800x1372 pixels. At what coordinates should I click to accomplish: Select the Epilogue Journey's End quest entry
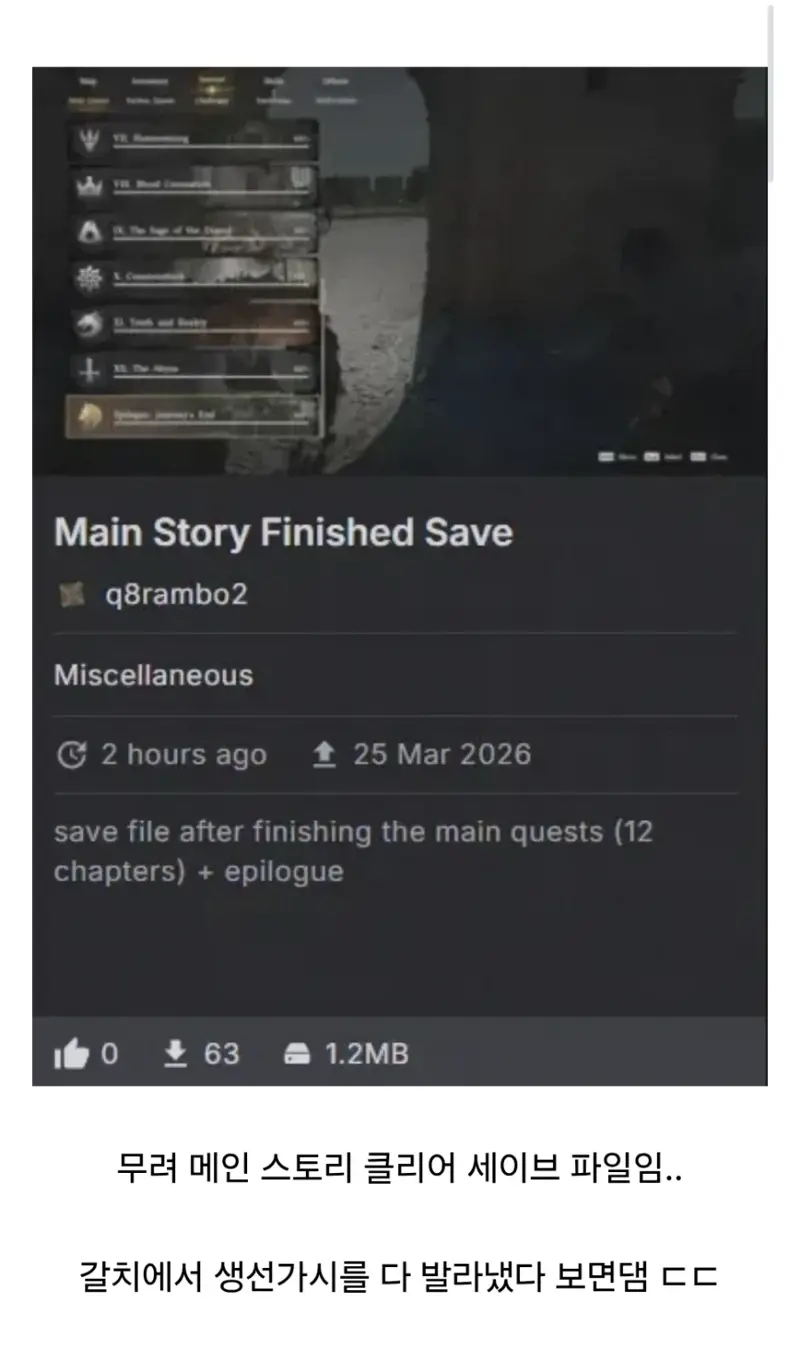pyautogui.click(x=193, y=416)
